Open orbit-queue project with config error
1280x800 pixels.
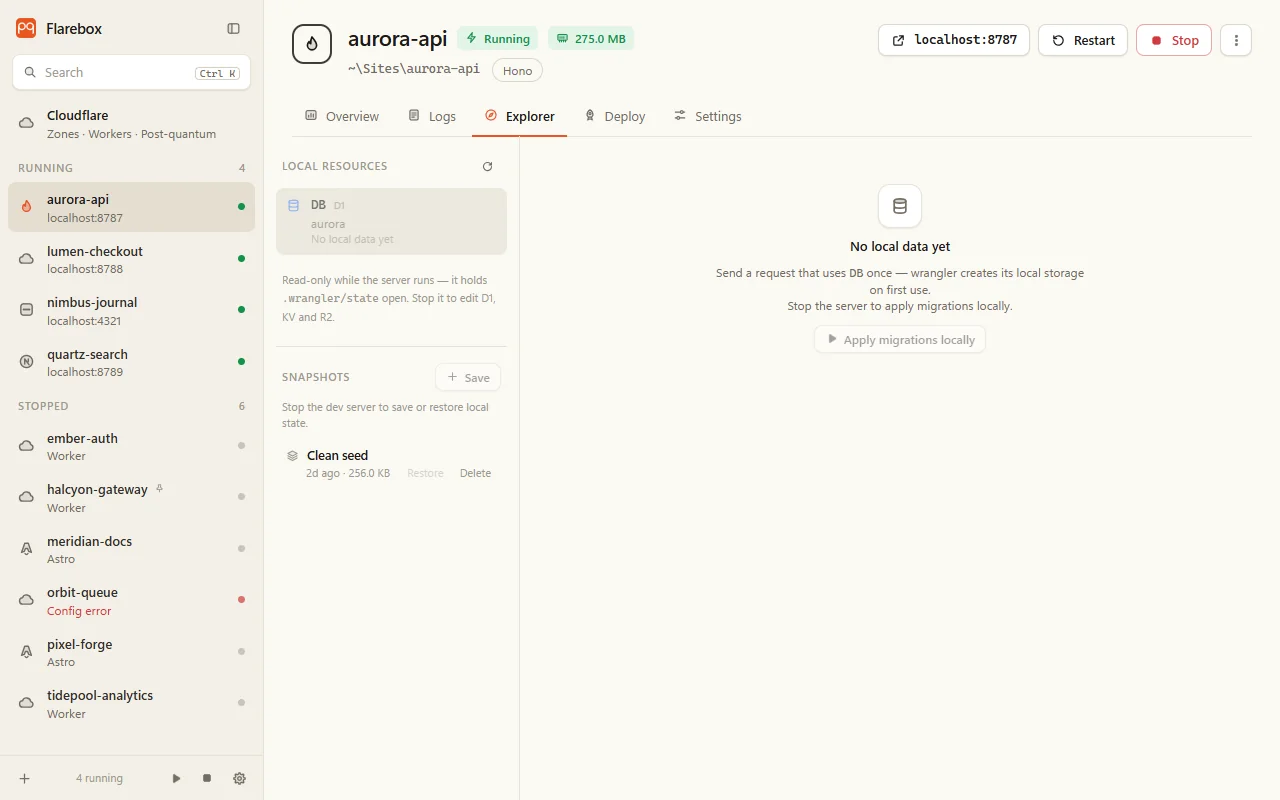tap(131, 600)
